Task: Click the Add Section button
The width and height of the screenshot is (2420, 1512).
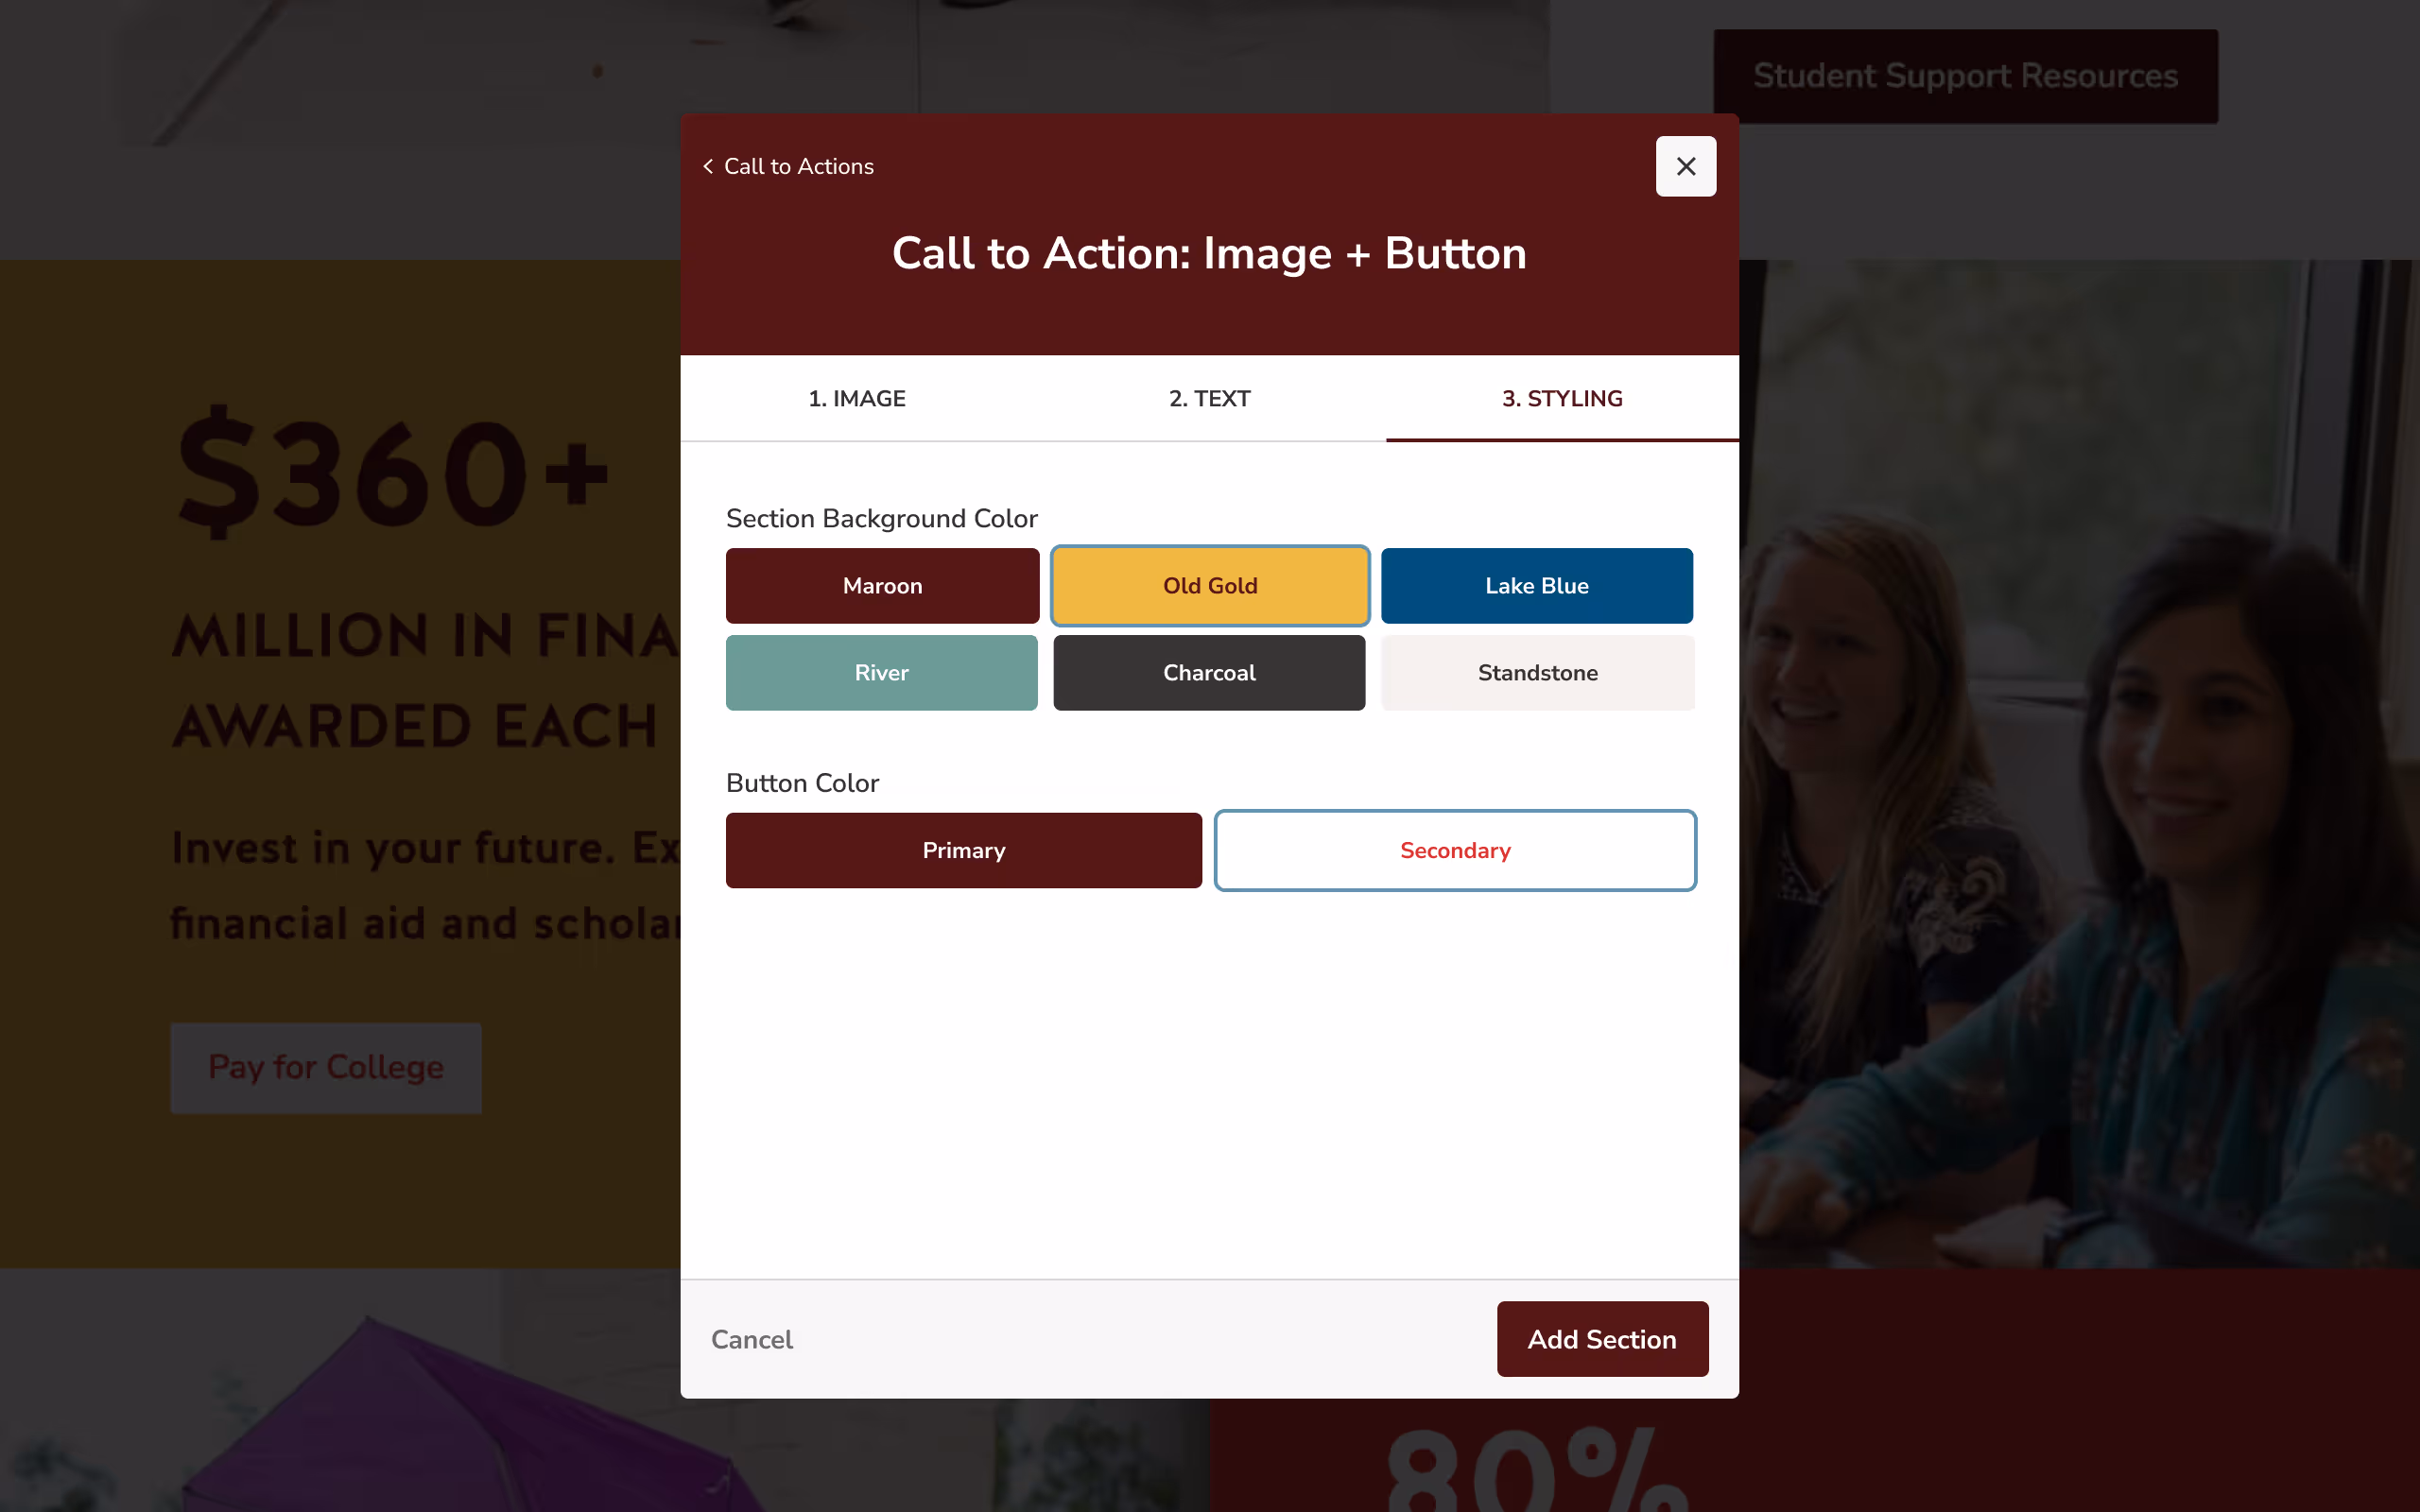Action: [x=1602, y=1338]
